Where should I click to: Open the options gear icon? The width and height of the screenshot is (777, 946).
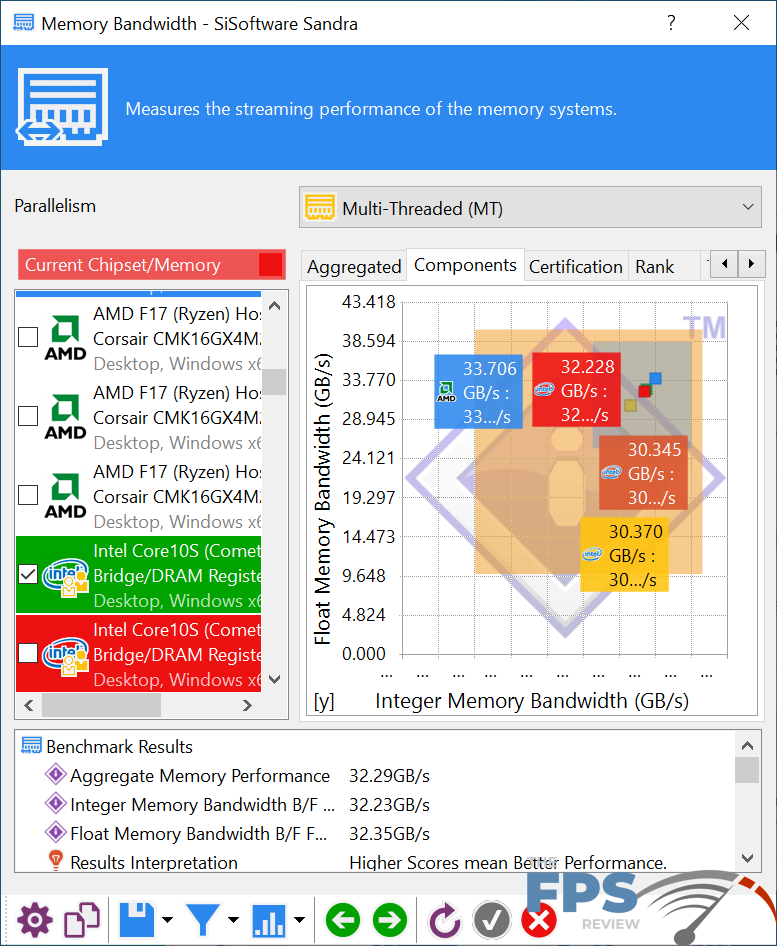point(34,919)
